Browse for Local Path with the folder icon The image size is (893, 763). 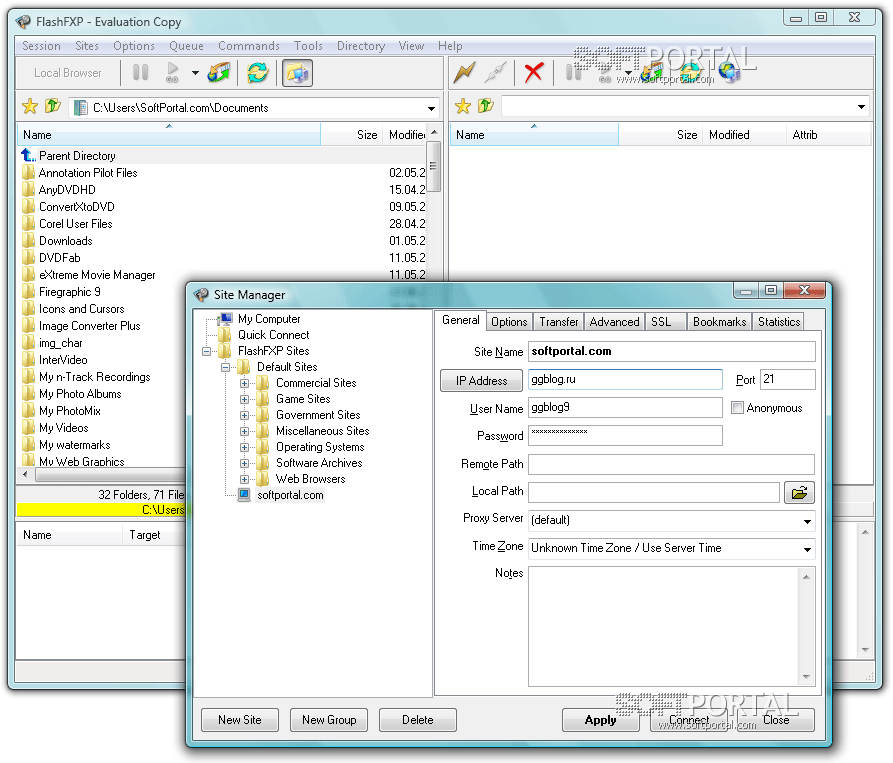(x=799, y=493)
